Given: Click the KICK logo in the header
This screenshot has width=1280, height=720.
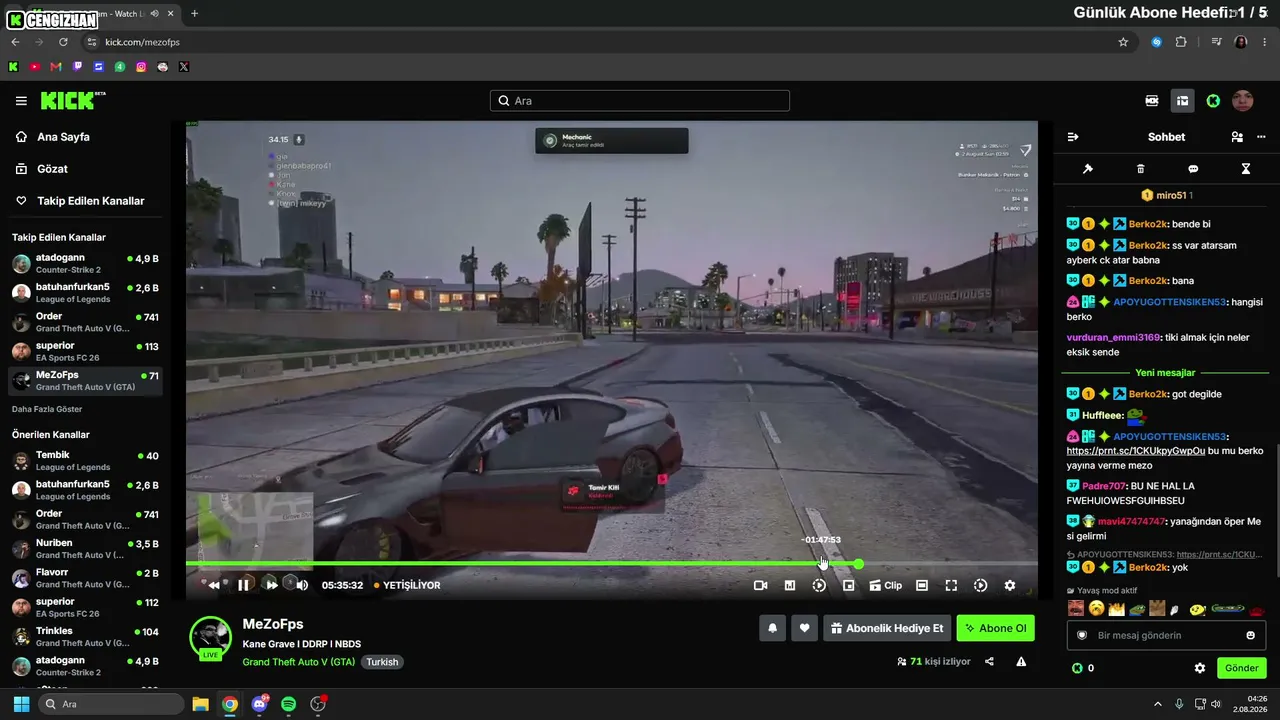Looking at the screenshot, I should [x=72, y=100].
